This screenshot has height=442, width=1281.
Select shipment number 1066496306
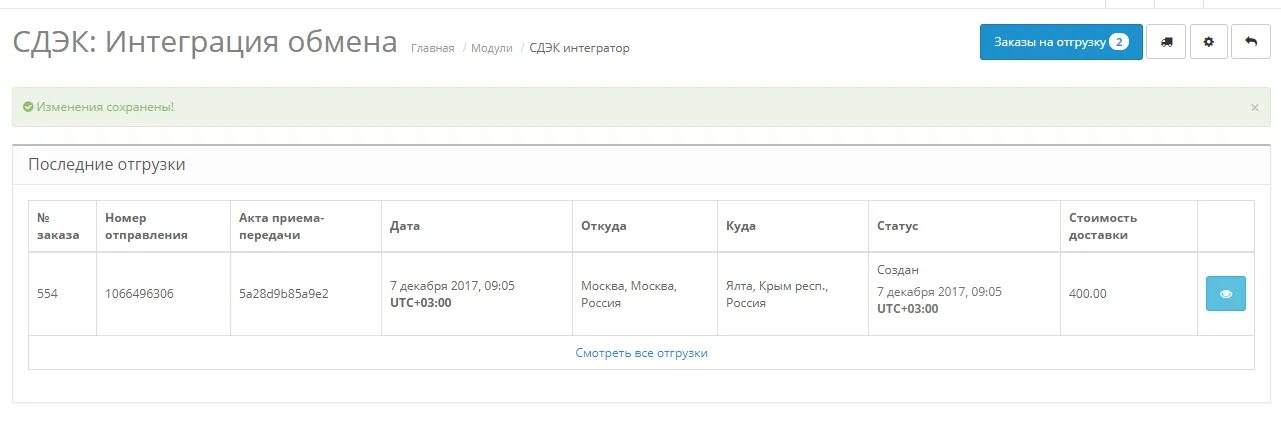(139, 294)
